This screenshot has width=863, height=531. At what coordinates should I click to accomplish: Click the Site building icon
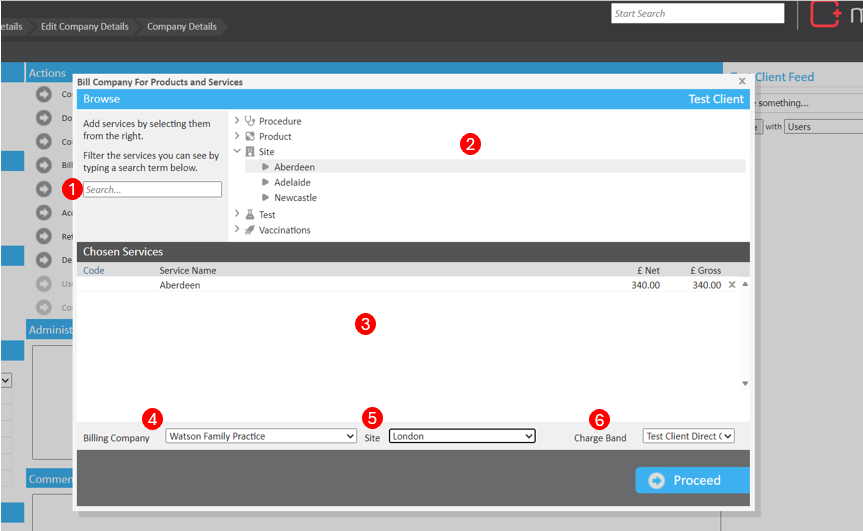[250, 152]
